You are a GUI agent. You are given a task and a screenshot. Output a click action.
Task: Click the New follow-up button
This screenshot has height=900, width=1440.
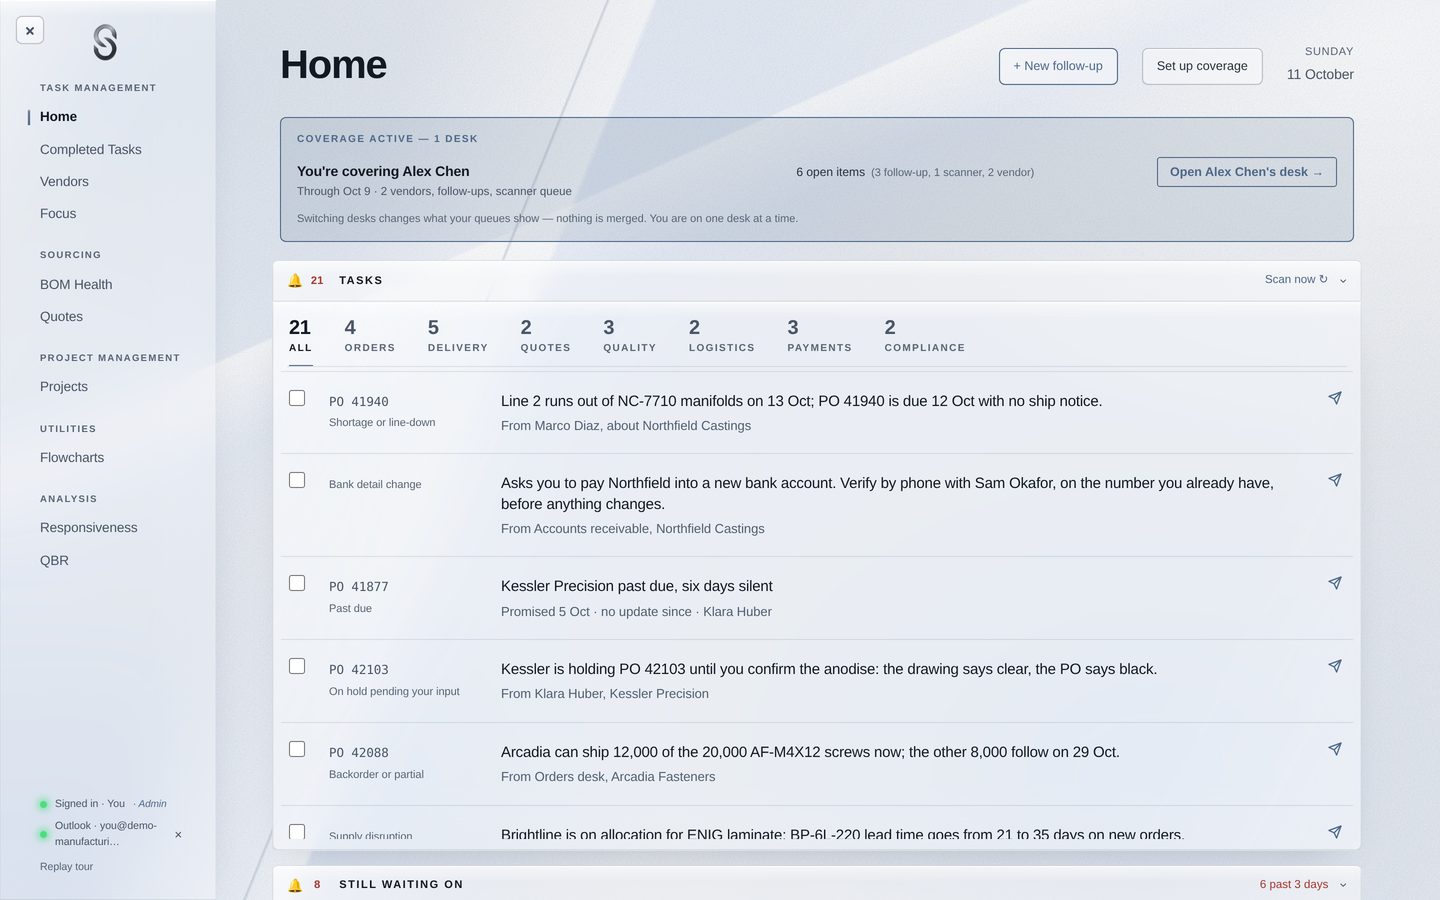(1058, 66)
